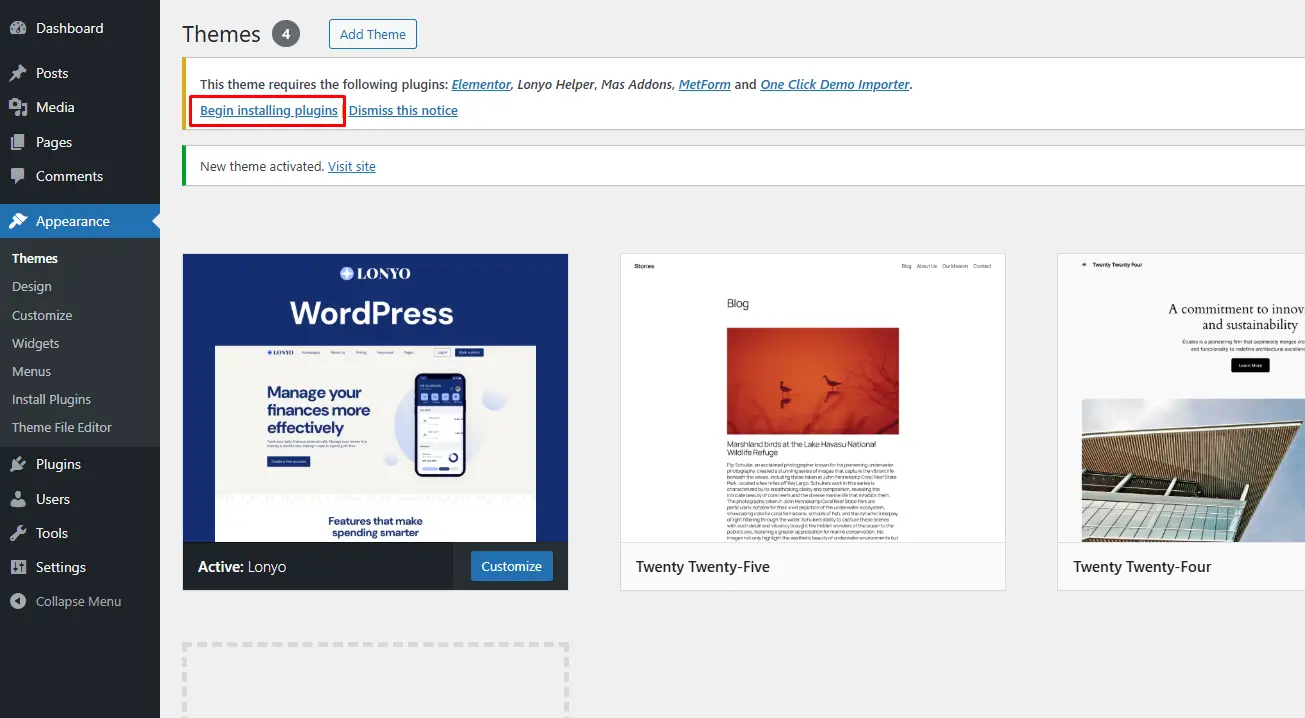Click the Collapse Menu arrow icon
This screenshot has height=718, width=1305.
(18, 601)
